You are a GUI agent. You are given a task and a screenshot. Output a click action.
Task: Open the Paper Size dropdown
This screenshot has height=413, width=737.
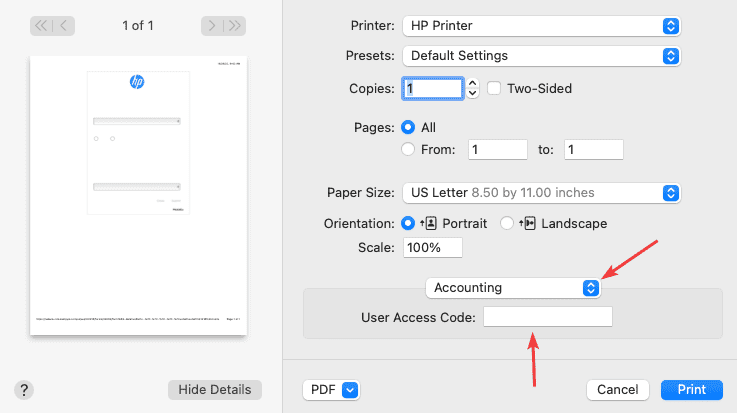point(541,193)
